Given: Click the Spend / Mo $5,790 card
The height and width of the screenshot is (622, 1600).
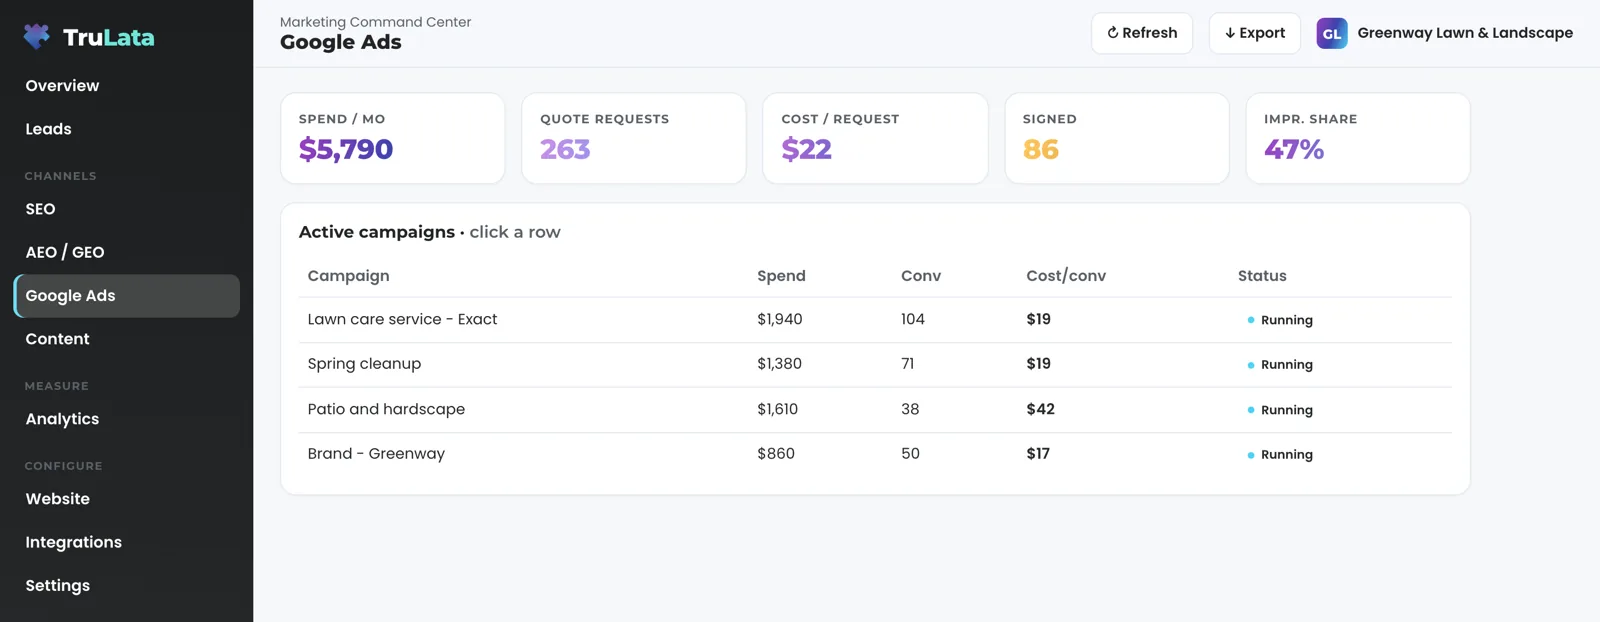Looking at the screenshot, I should click(x=393, y=138).
